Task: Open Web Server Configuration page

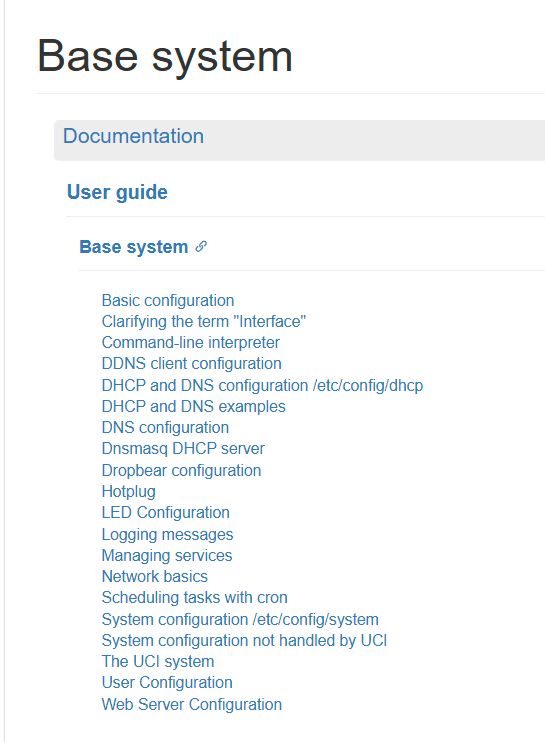Action: [192, 705]
